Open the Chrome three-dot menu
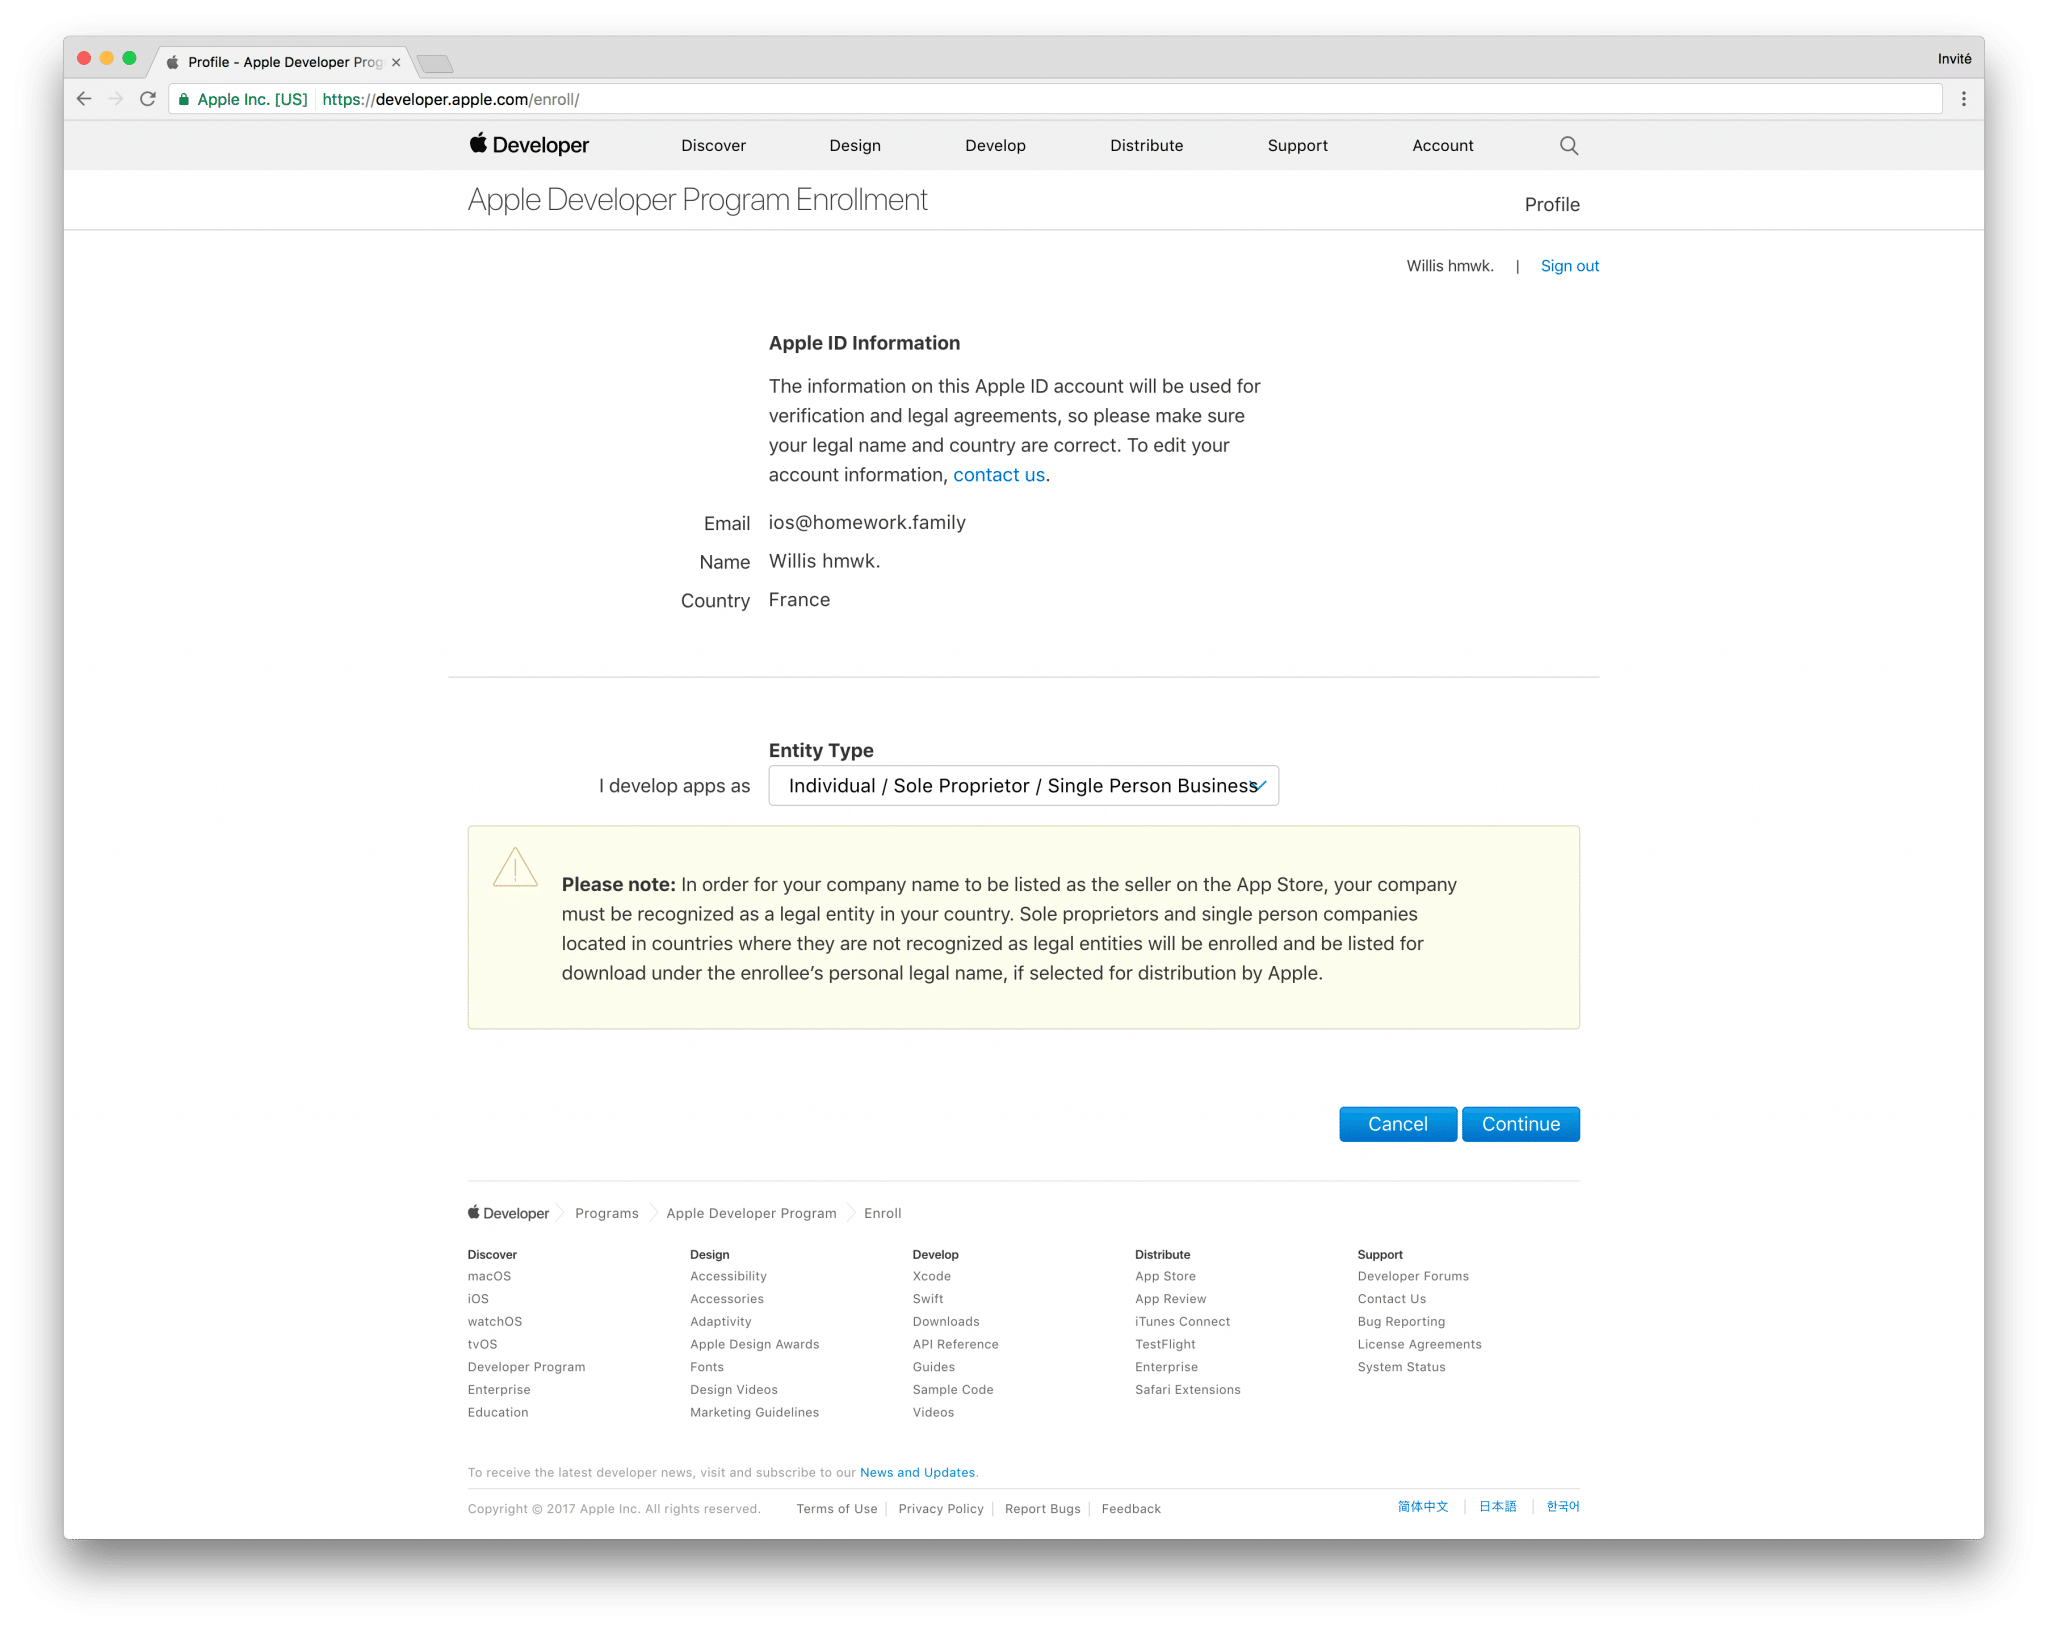This screenshot has width=2048, height=1630. 1963,99
